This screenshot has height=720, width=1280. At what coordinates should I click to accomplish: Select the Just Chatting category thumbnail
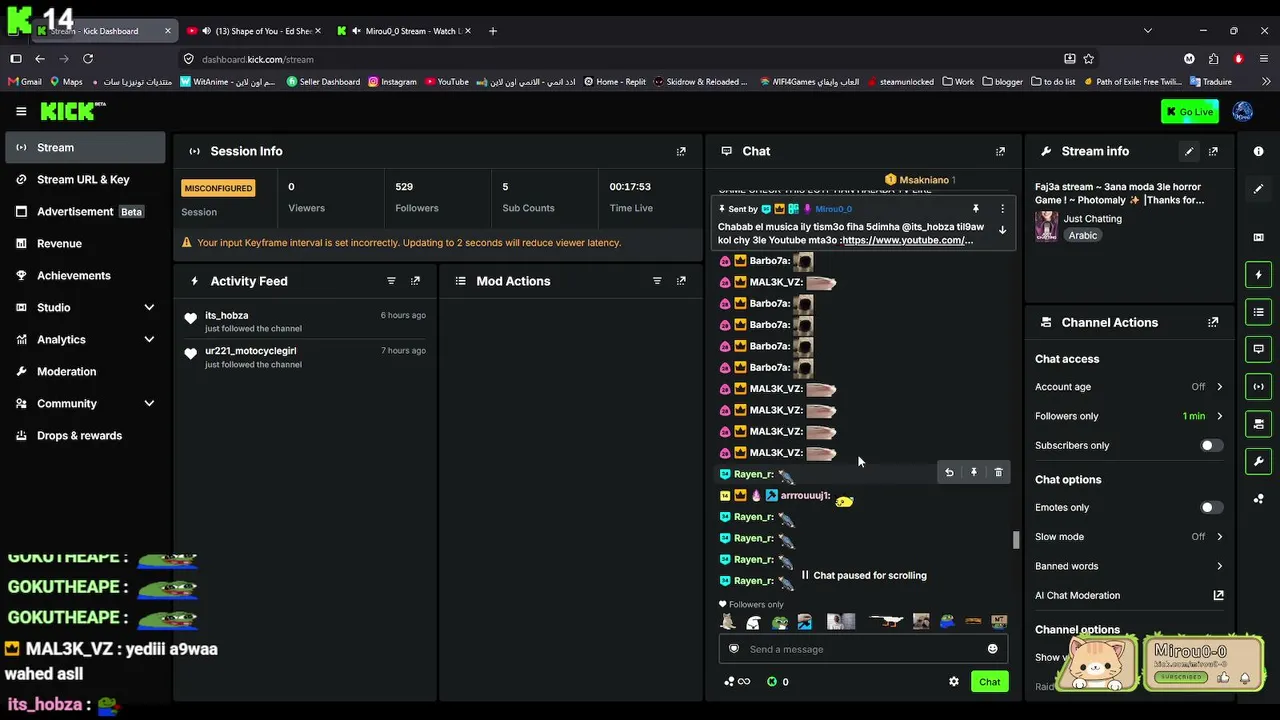(1047, 226)
